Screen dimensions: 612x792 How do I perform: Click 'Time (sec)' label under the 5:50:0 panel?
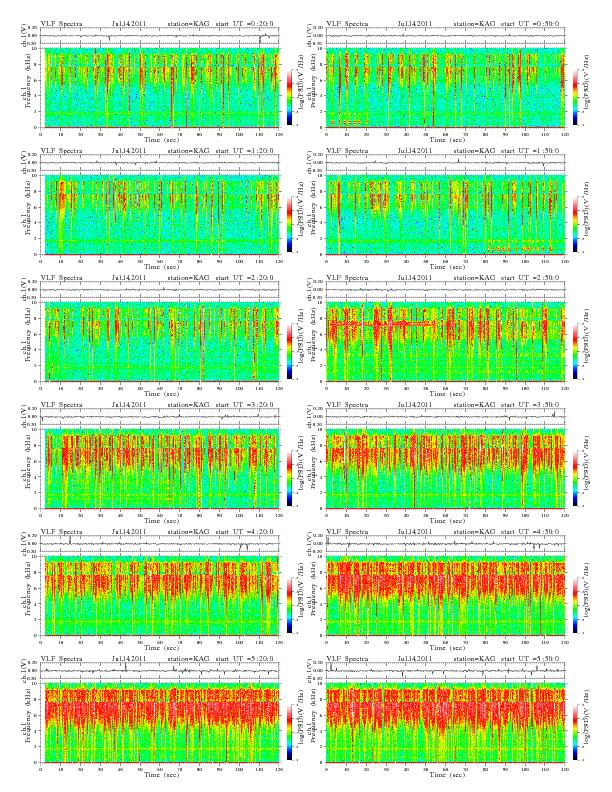pyautogui.click(x=447, y=774)
